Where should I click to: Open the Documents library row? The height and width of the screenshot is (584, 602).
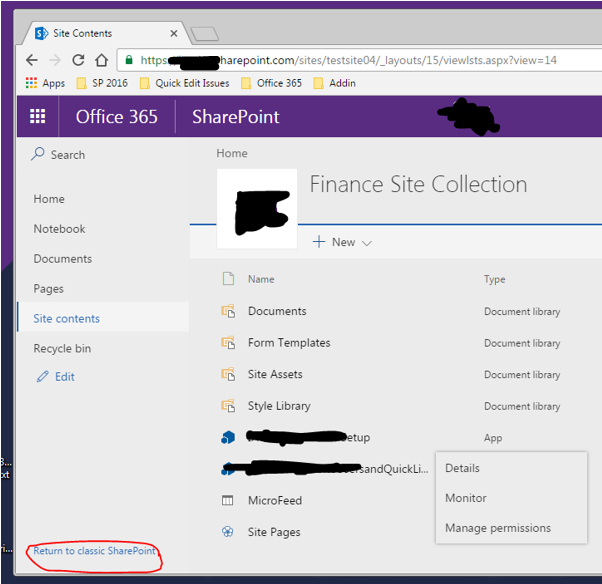pyautogui.click(x=277, y=311)
